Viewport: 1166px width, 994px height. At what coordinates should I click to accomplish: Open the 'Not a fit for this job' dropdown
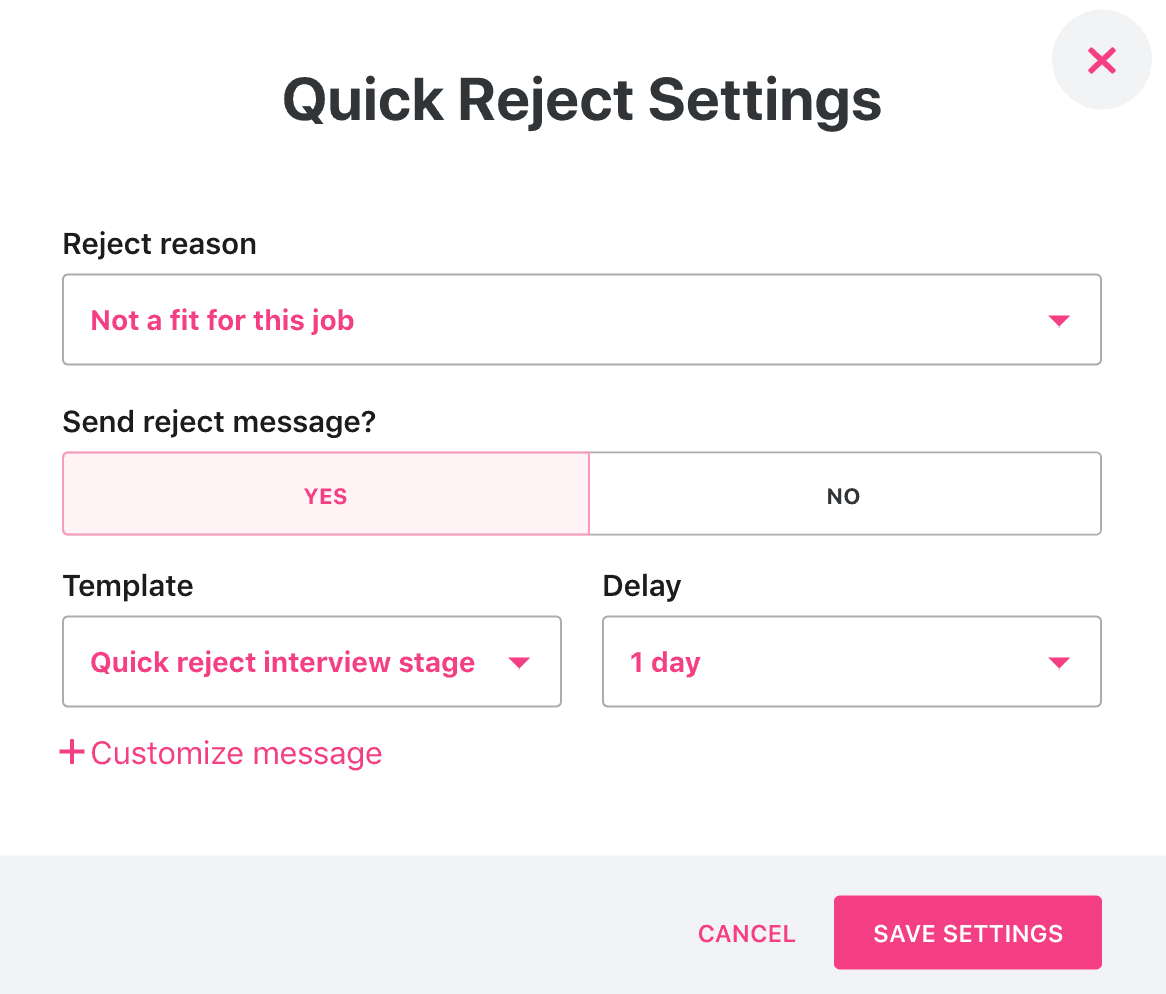582,320
